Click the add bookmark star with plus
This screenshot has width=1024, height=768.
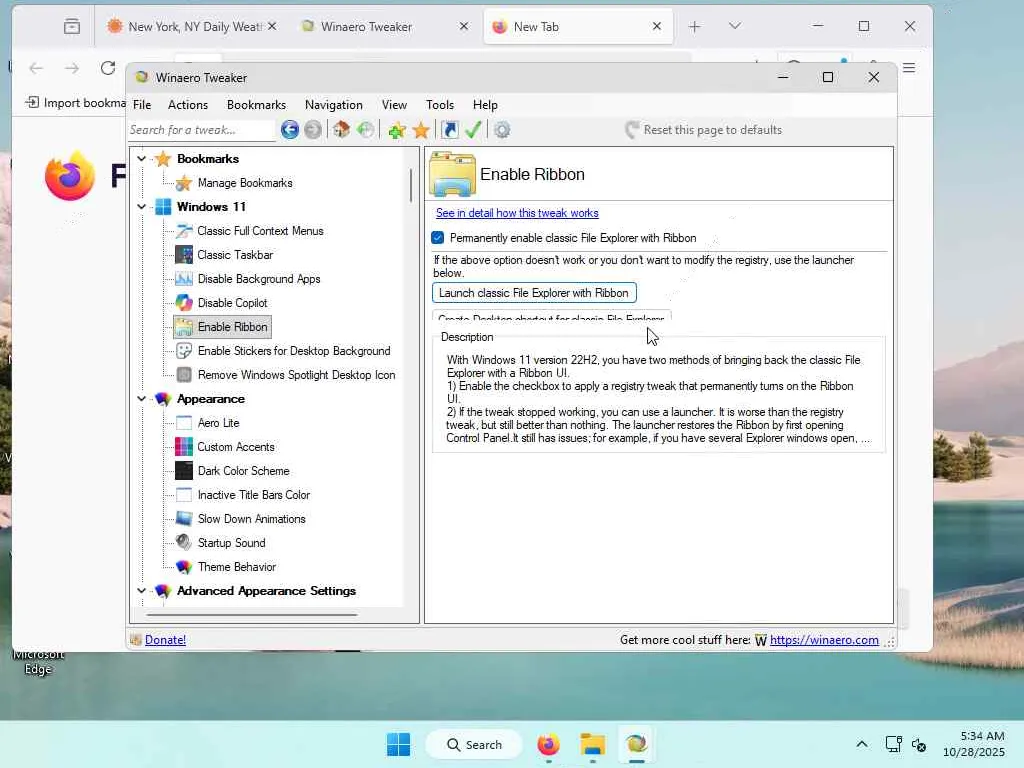(x=396, y=130)
